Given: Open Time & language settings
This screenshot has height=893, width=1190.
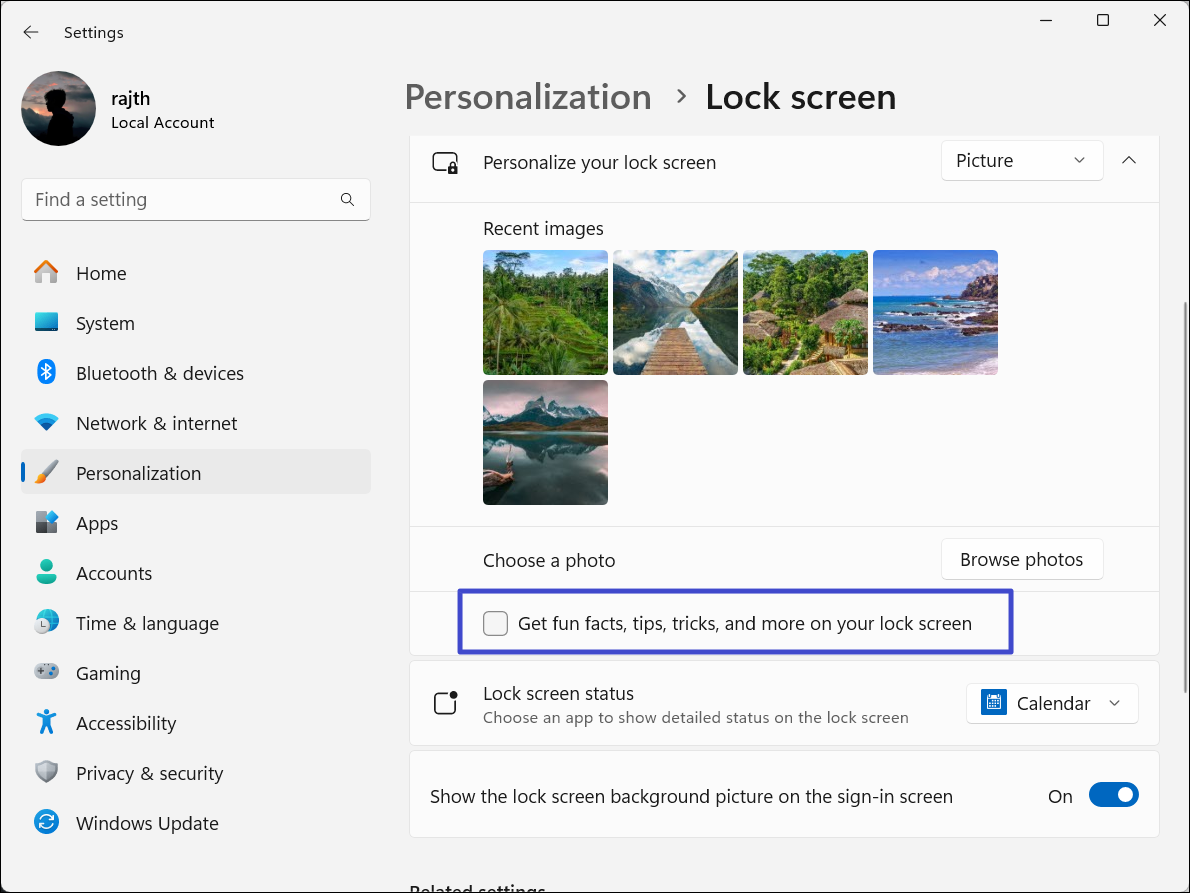Looking at the screenshot, I should tap(147, 623).
